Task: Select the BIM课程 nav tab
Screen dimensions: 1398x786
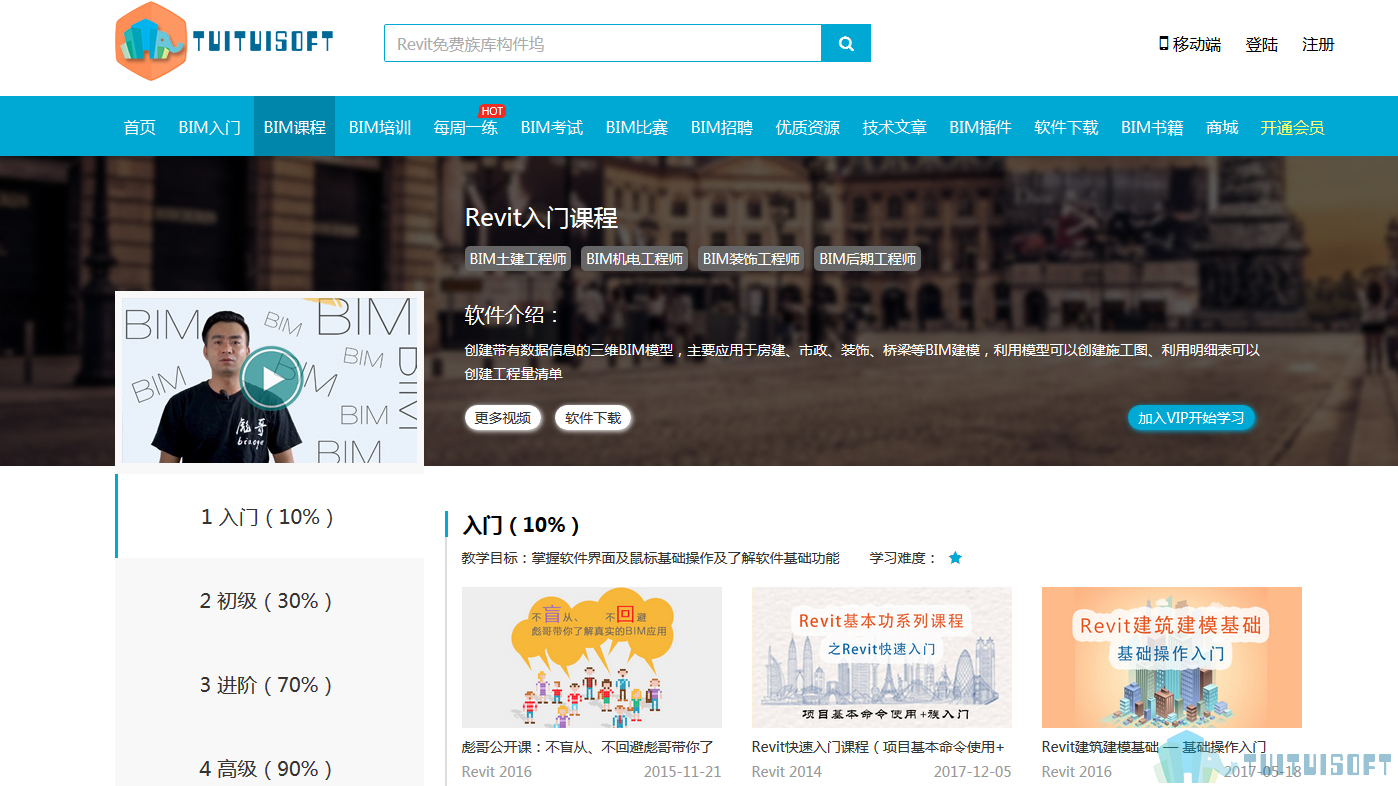Action: (295, 127)
